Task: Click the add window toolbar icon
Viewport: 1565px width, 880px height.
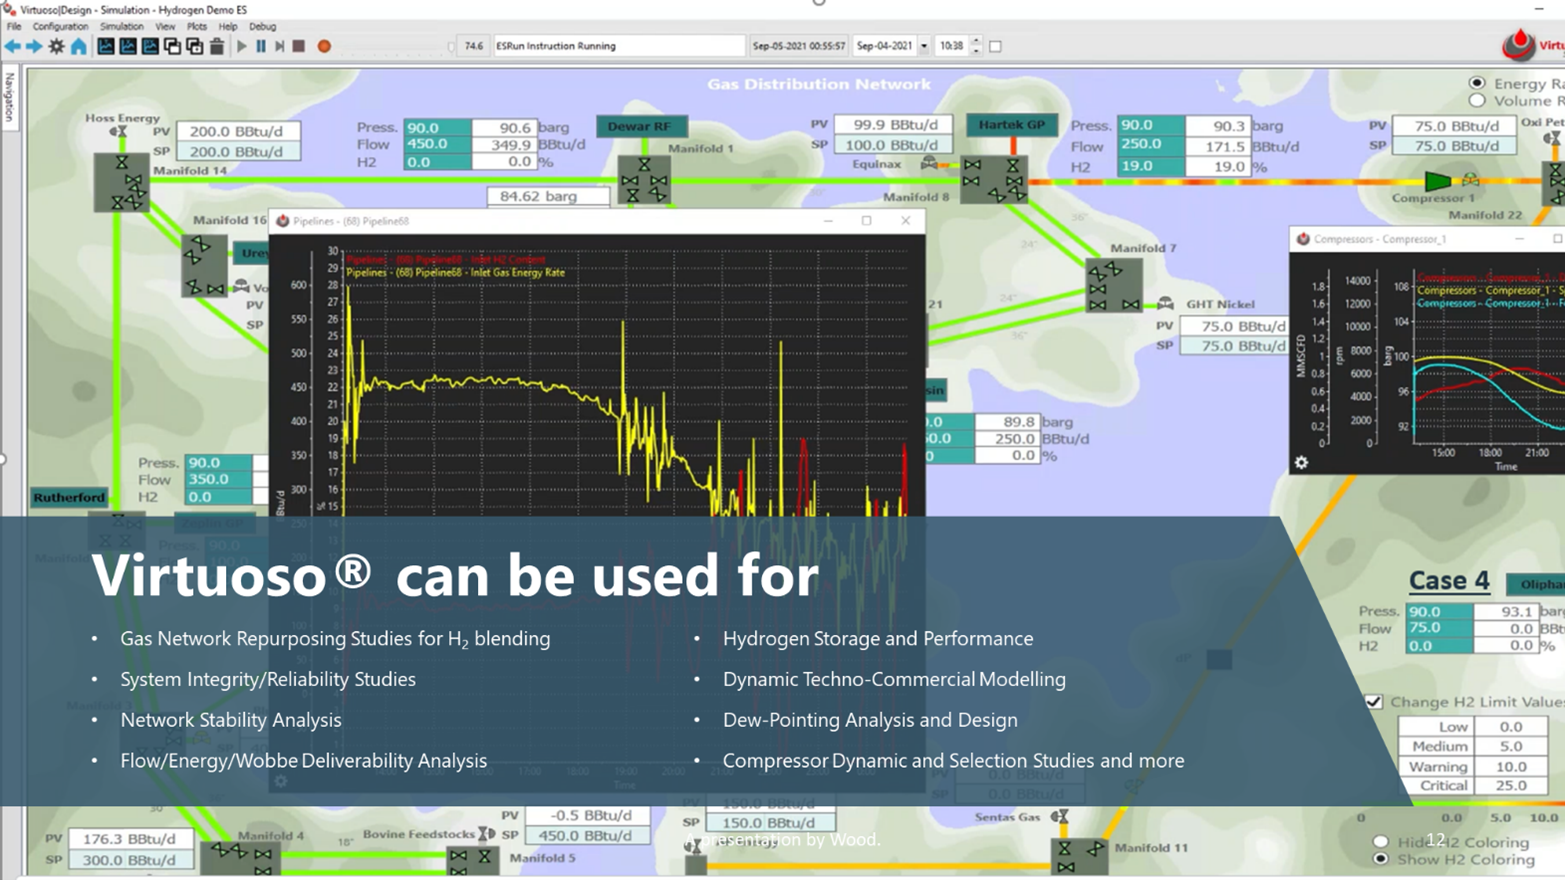Action: [x=194, y=46]
